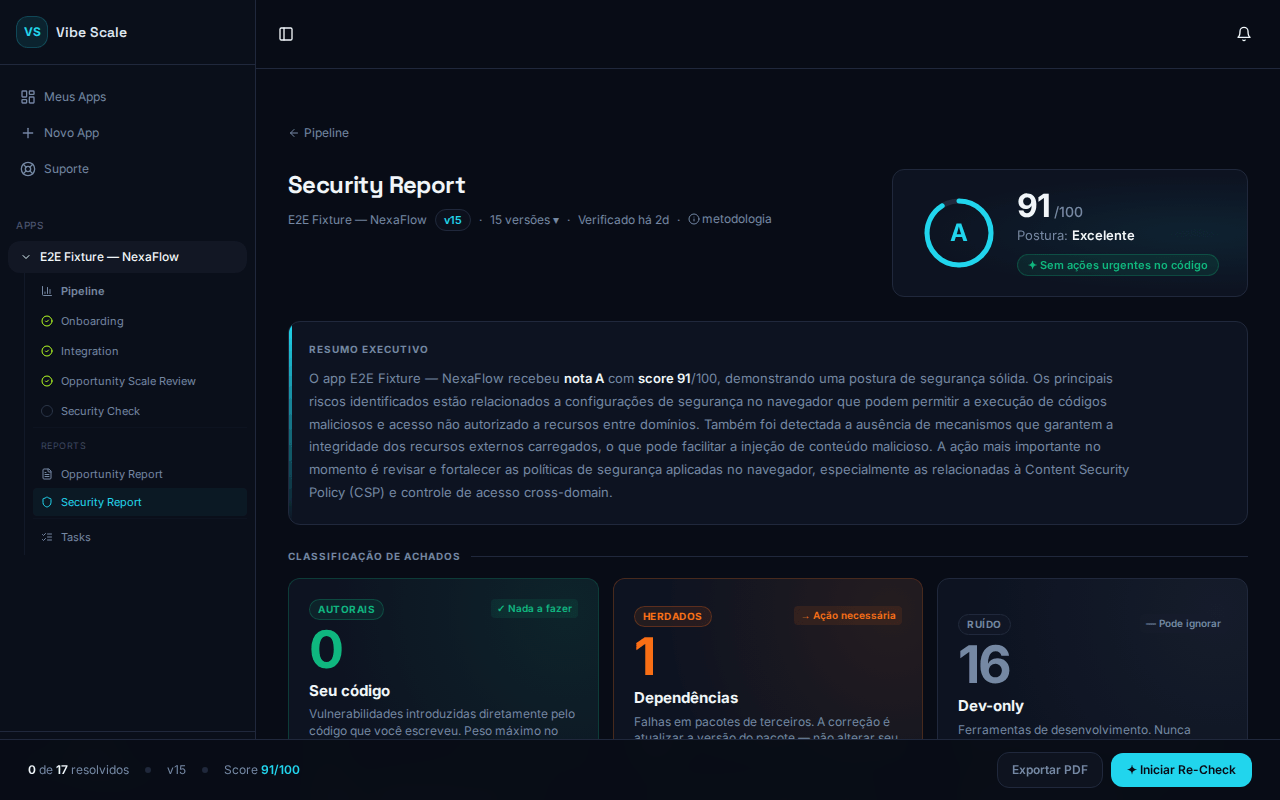This screenshot has height=800, width=1280.
Task: Click the Meus Apps grid icon
Action: click(28, 97)
